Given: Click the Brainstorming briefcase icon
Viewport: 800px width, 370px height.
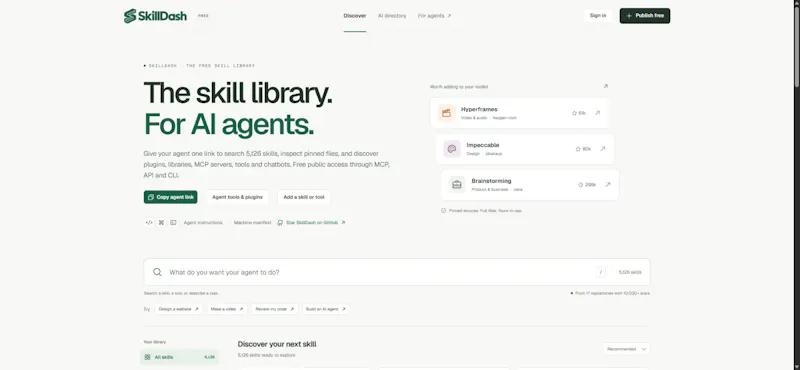Looking at the screenshot, I should [457, 184].
